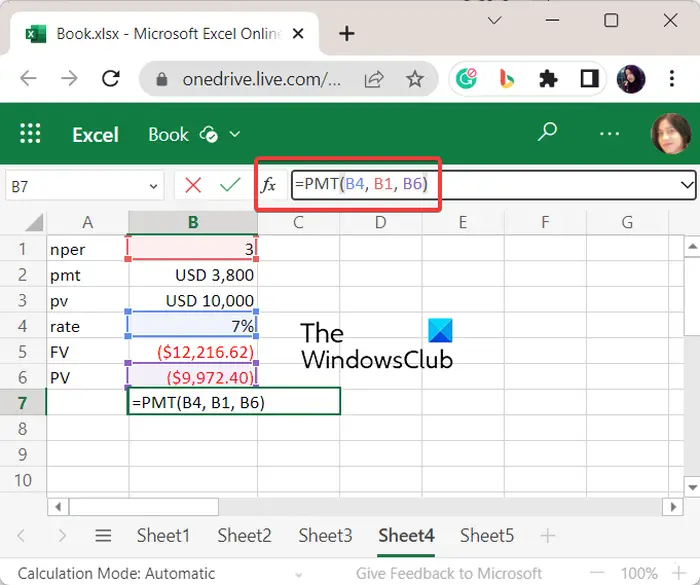Image resolution: width=700 pixels, height=585 pixels.
Task: Expand the Calculation Mode status chevron
Action: [x=299, y=575]
